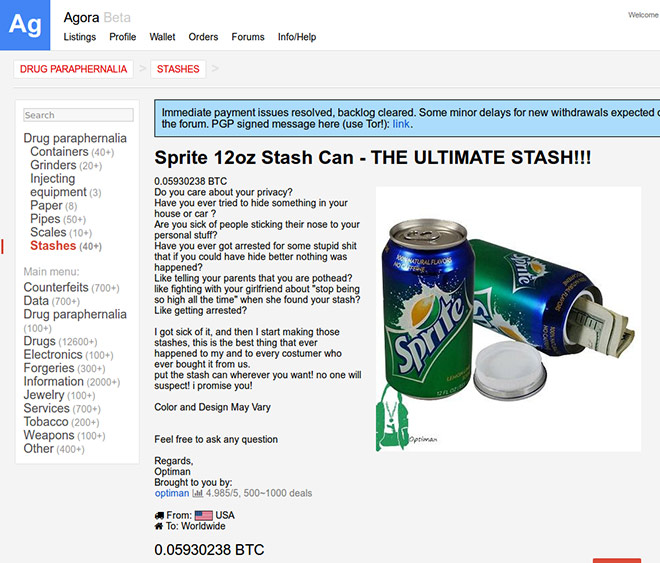The image size is (660, 563).
Task: Click the large 0.05930238 BTC price at bottom
Action: [209, 550]
